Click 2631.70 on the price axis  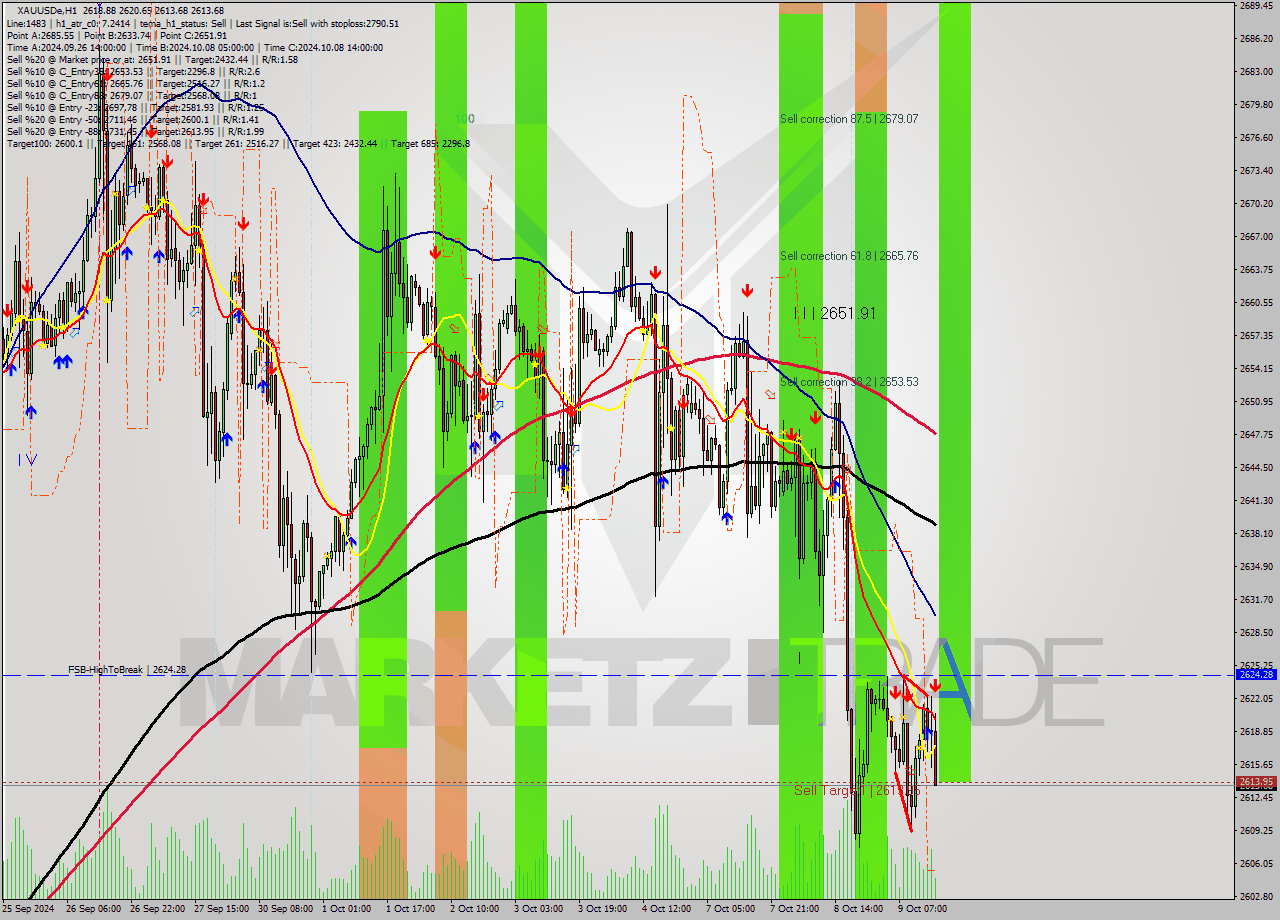point(1255,599)
